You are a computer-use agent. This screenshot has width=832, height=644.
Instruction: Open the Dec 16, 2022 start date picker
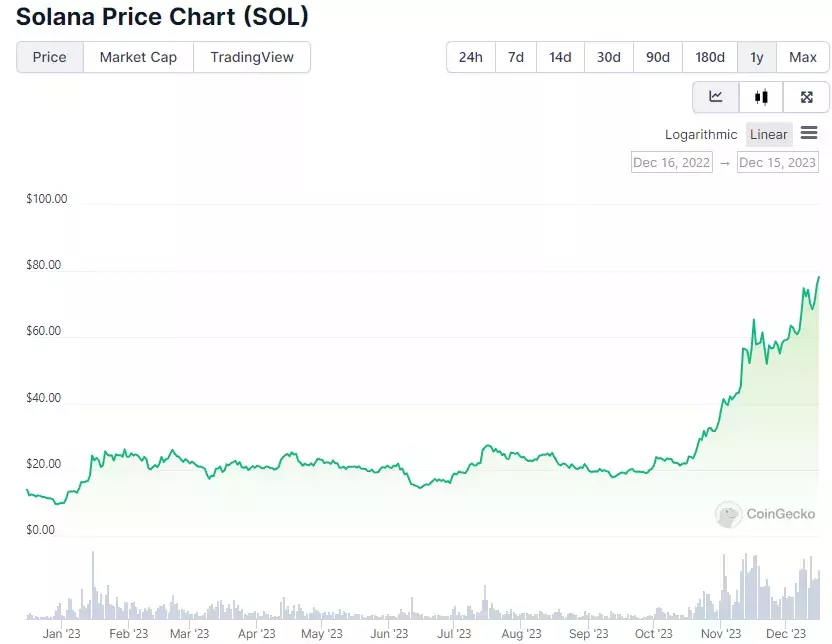click(x=672, y=162)
